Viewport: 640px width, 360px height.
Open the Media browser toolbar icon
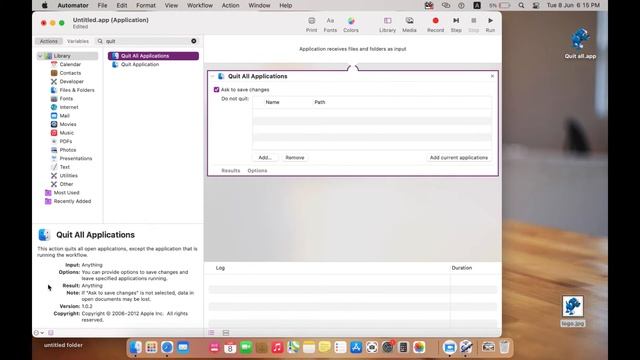pos(409,24)
